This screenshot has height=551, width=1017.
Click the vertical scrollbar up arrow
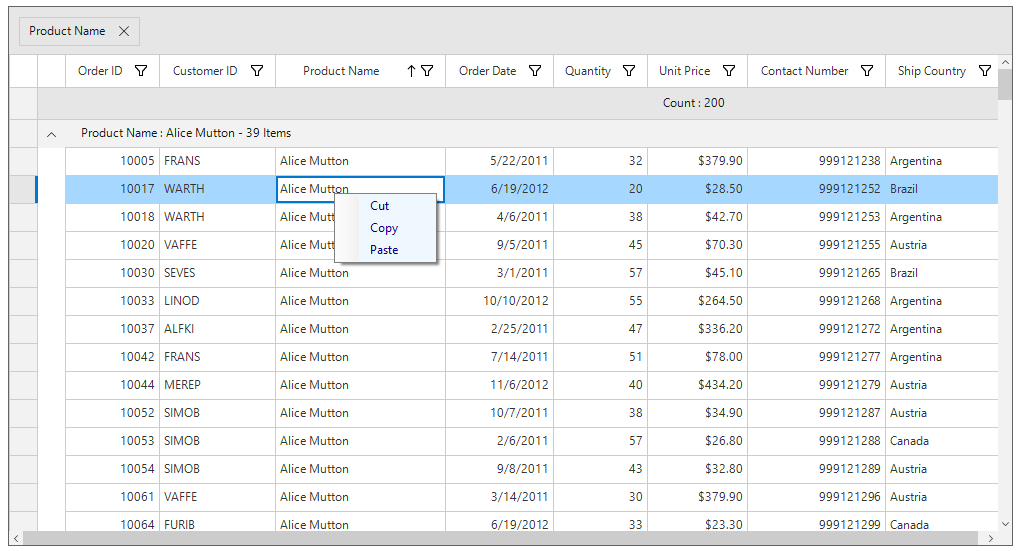coord(1005,62)
